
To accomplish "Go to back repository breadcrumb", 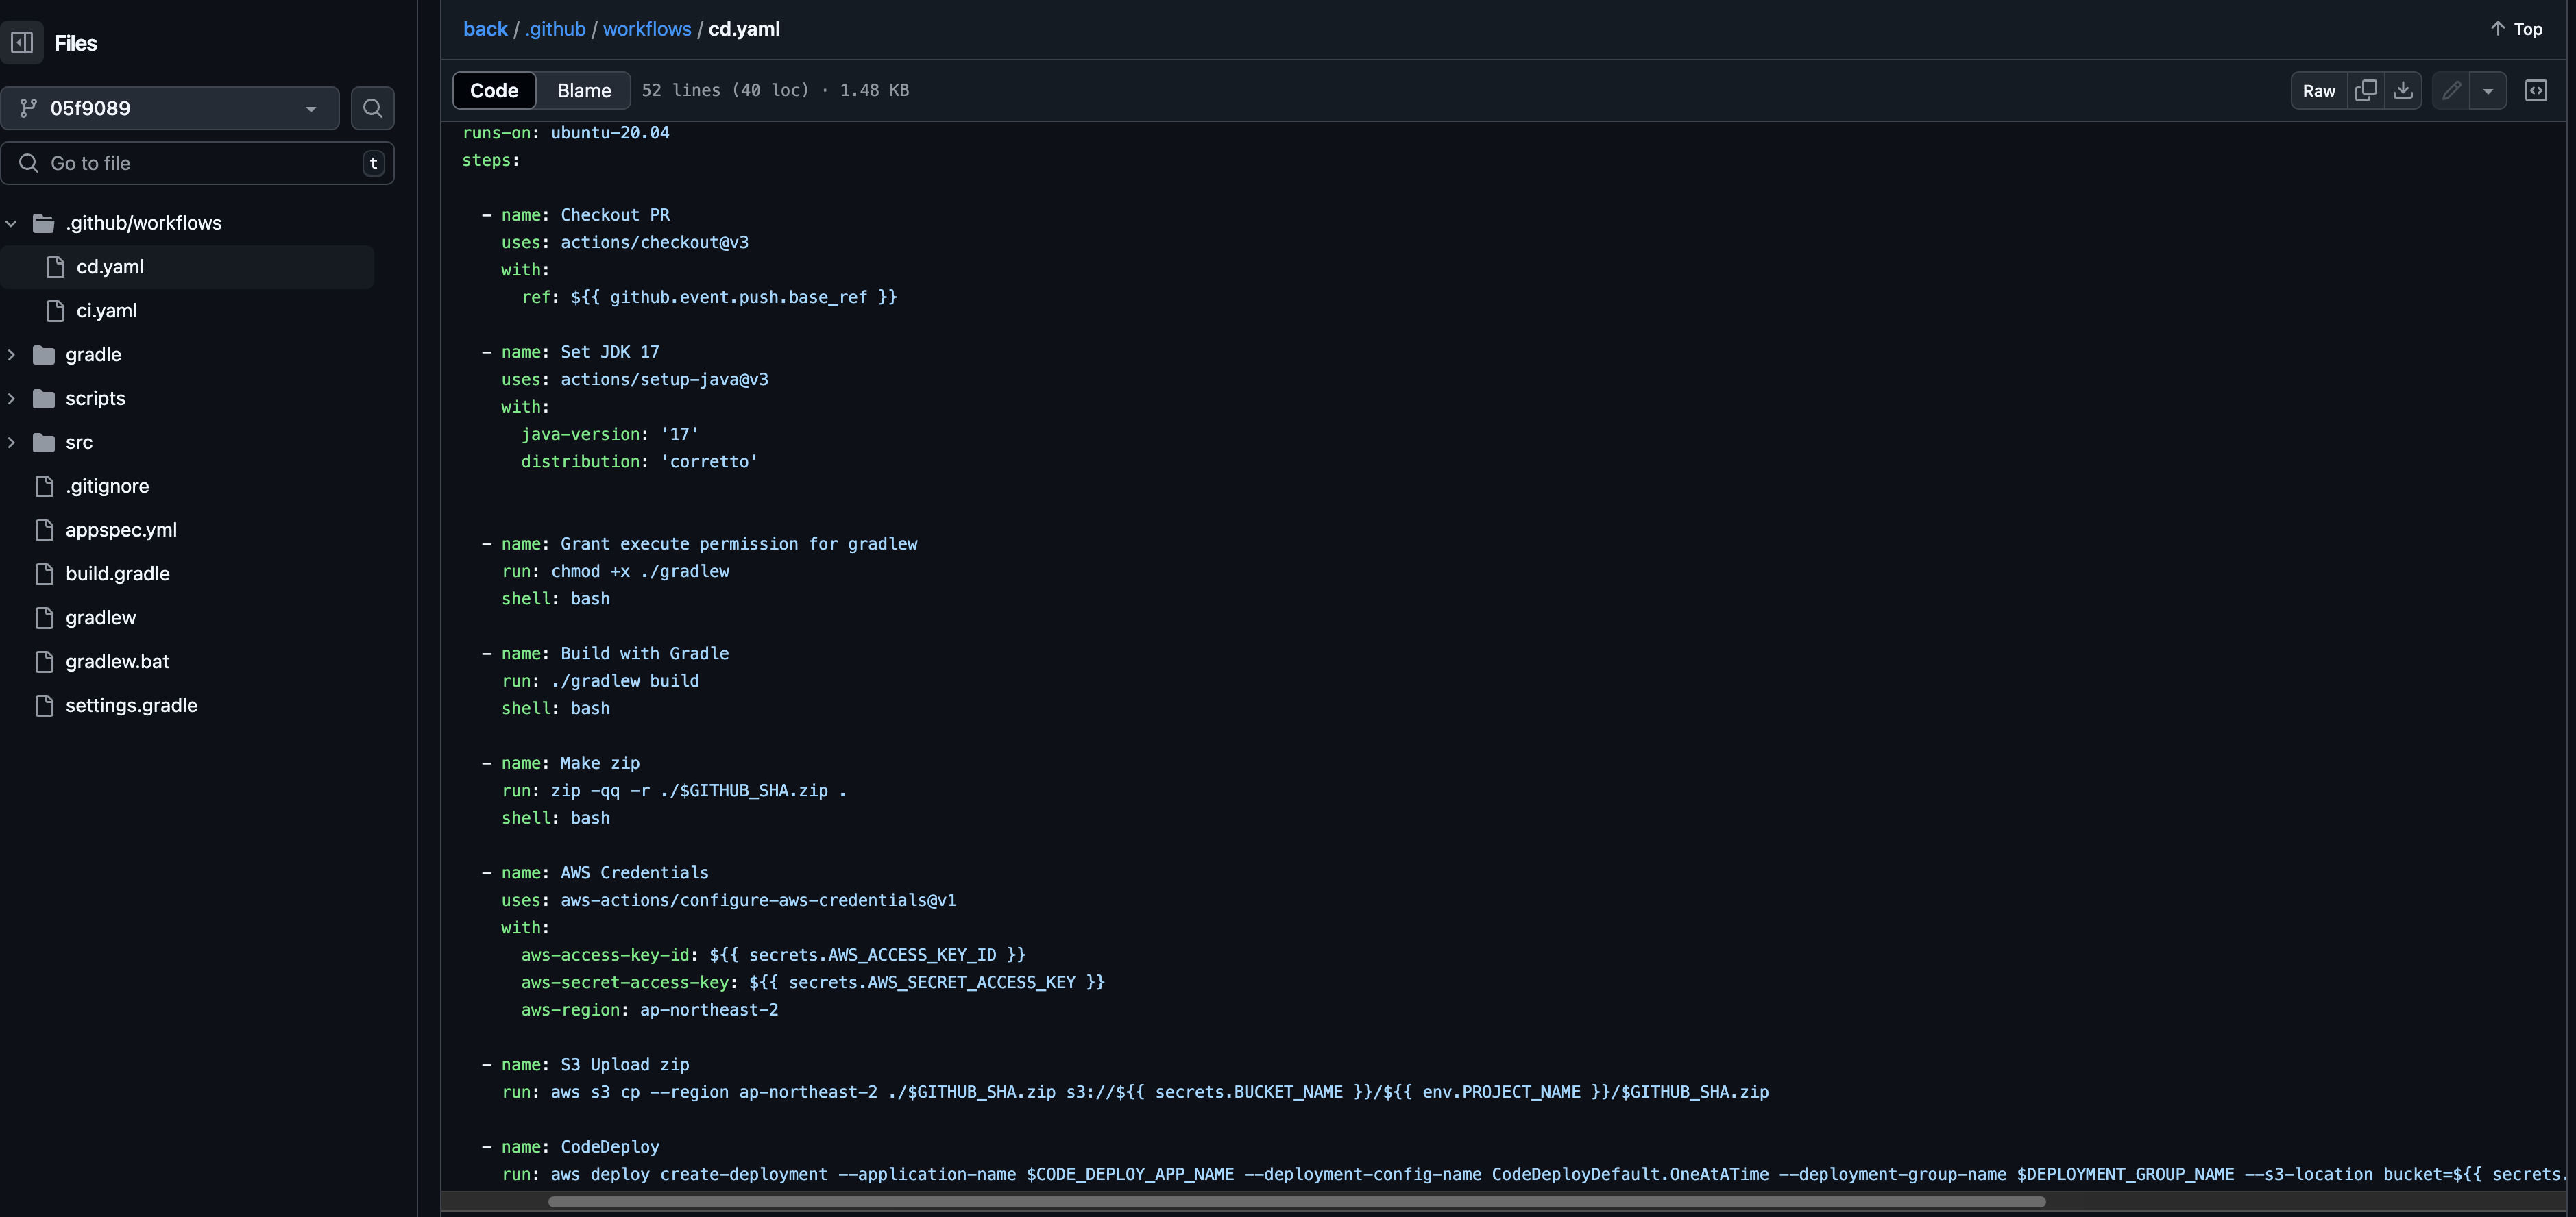I will click(485, 29).
